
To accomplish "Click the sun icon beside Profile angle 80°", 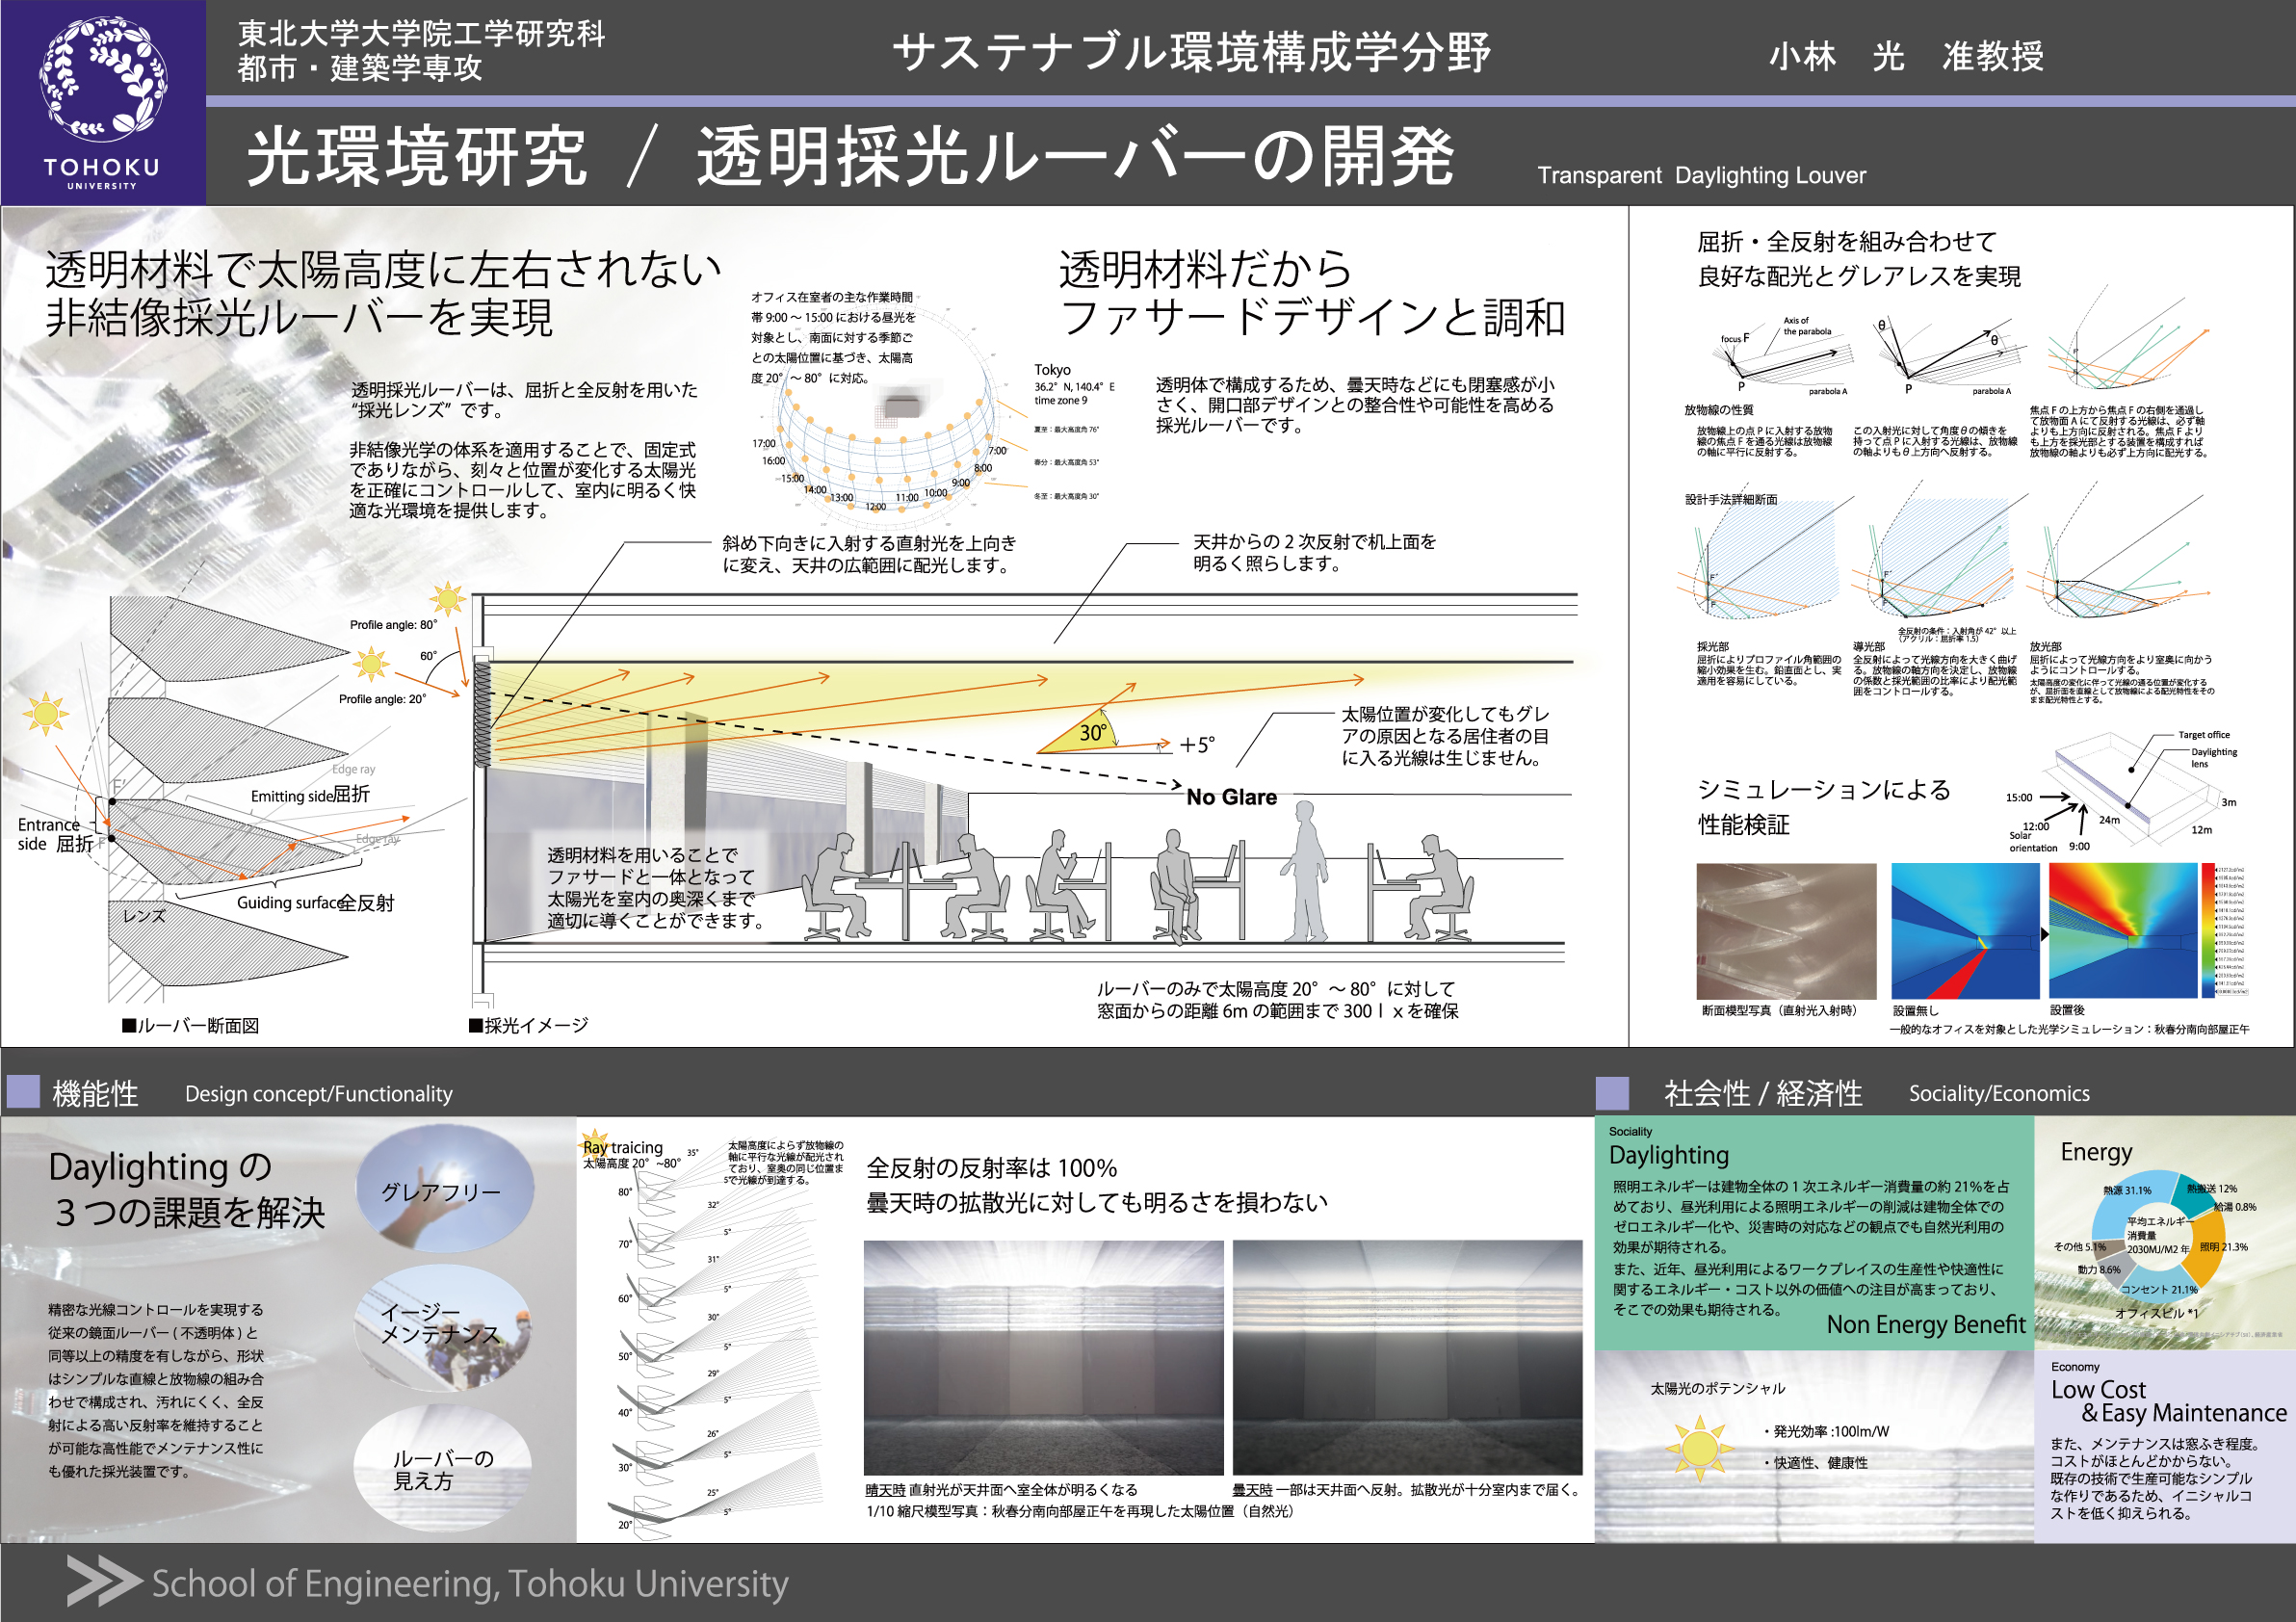I will coord(447,599).
